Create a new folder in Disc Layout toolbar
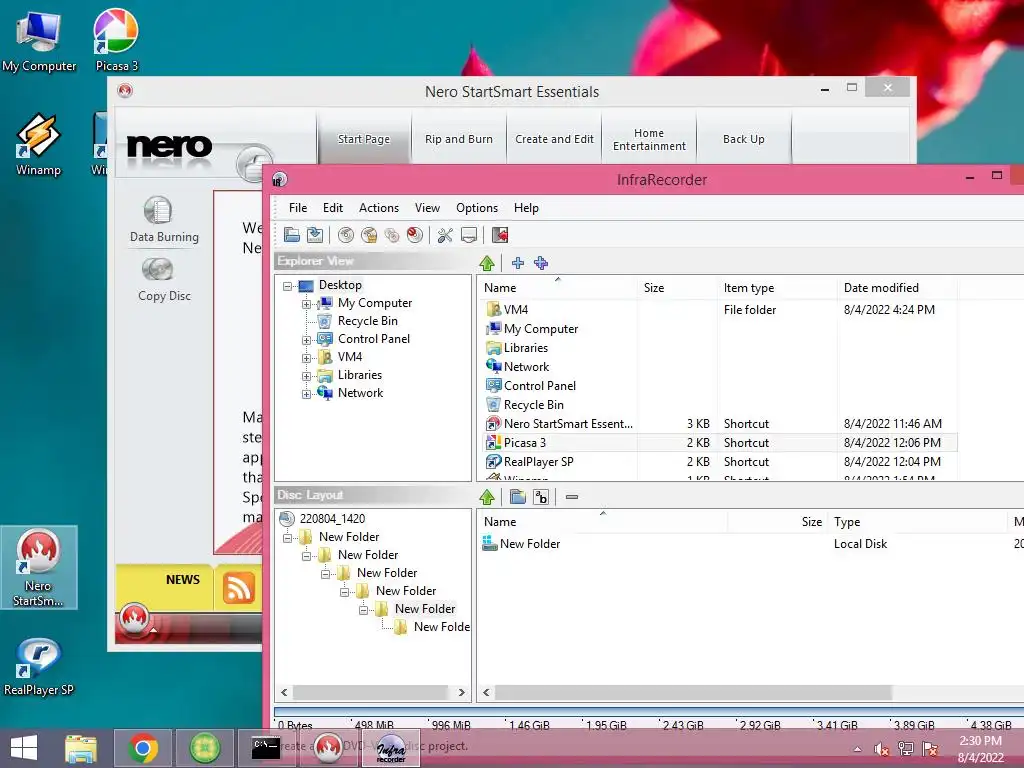1024x768 pixels. (x=518, y=497)
